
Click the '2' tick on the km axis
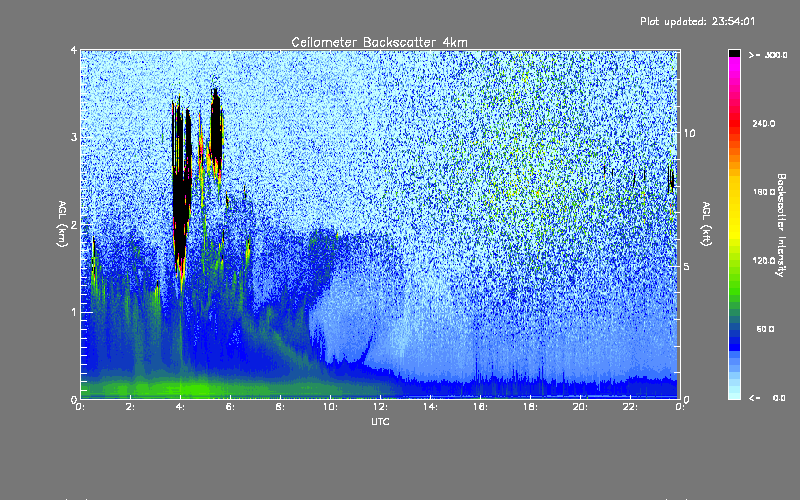click(x=74, y=225)
